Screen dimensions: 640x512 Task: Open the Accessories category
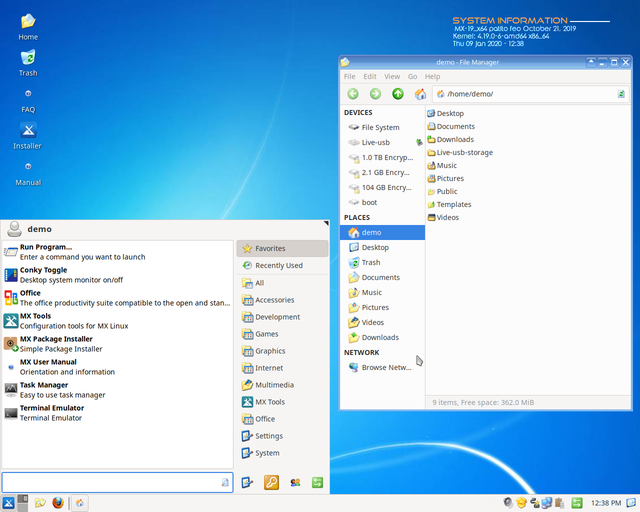coord(282,300)
